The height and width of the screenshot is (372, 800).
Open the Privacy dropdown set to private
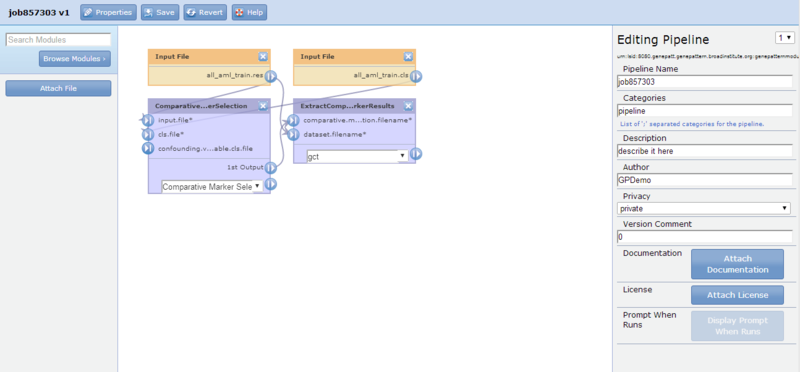[x=704, y=209]
